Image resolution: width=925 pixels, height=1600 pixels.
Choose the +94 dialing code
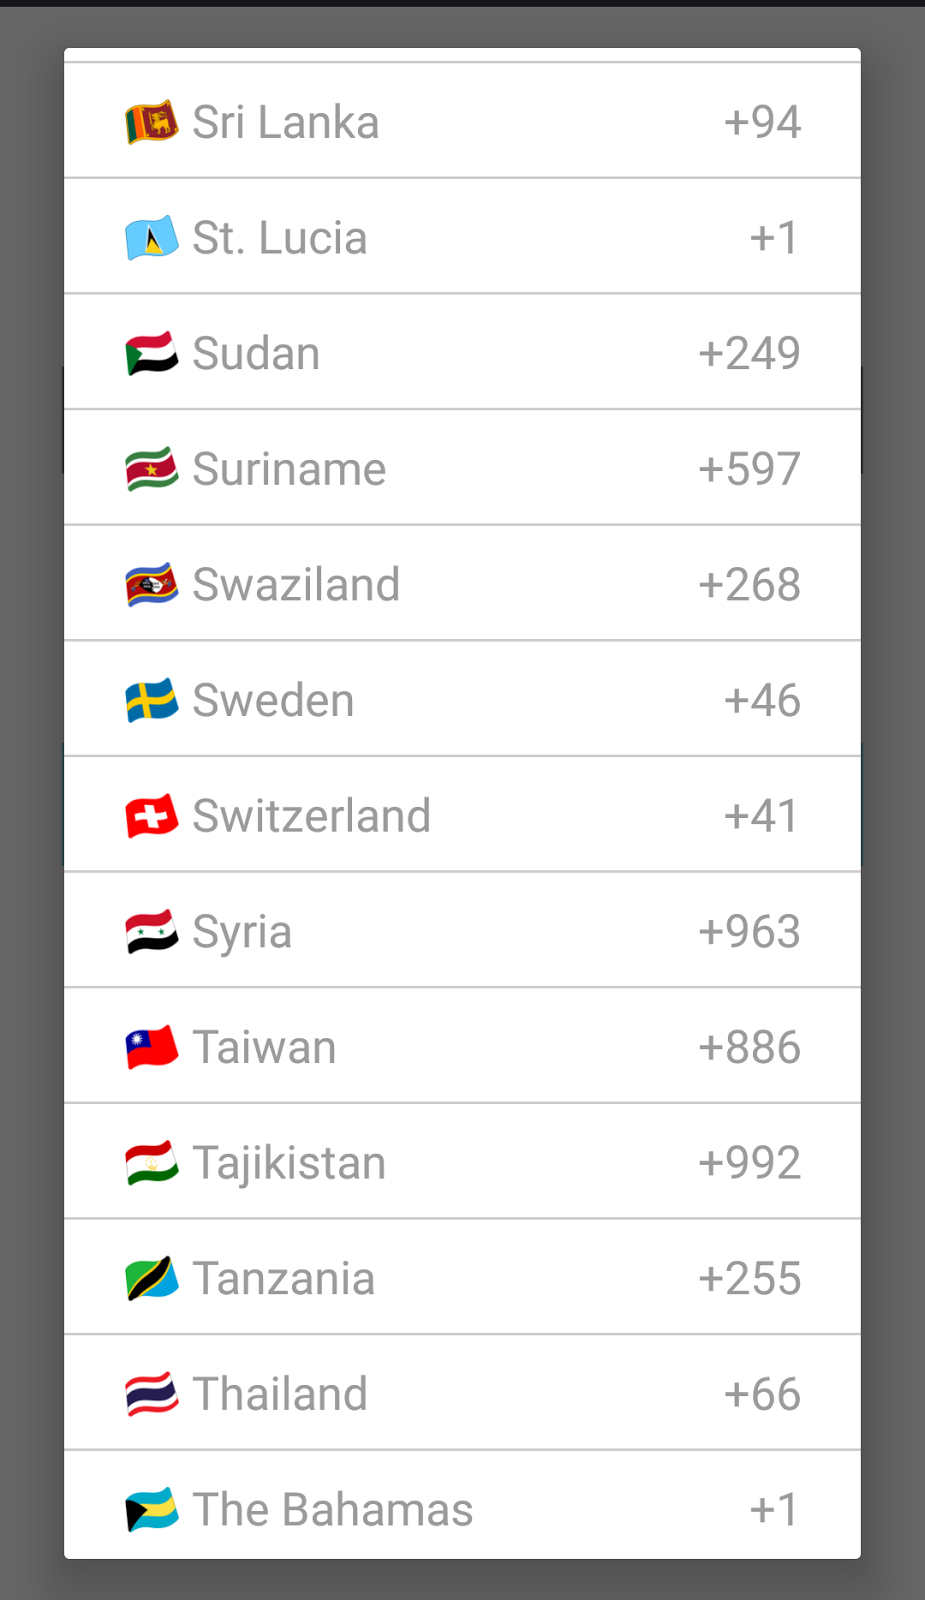pyautogui.click(x=762, y=122)
